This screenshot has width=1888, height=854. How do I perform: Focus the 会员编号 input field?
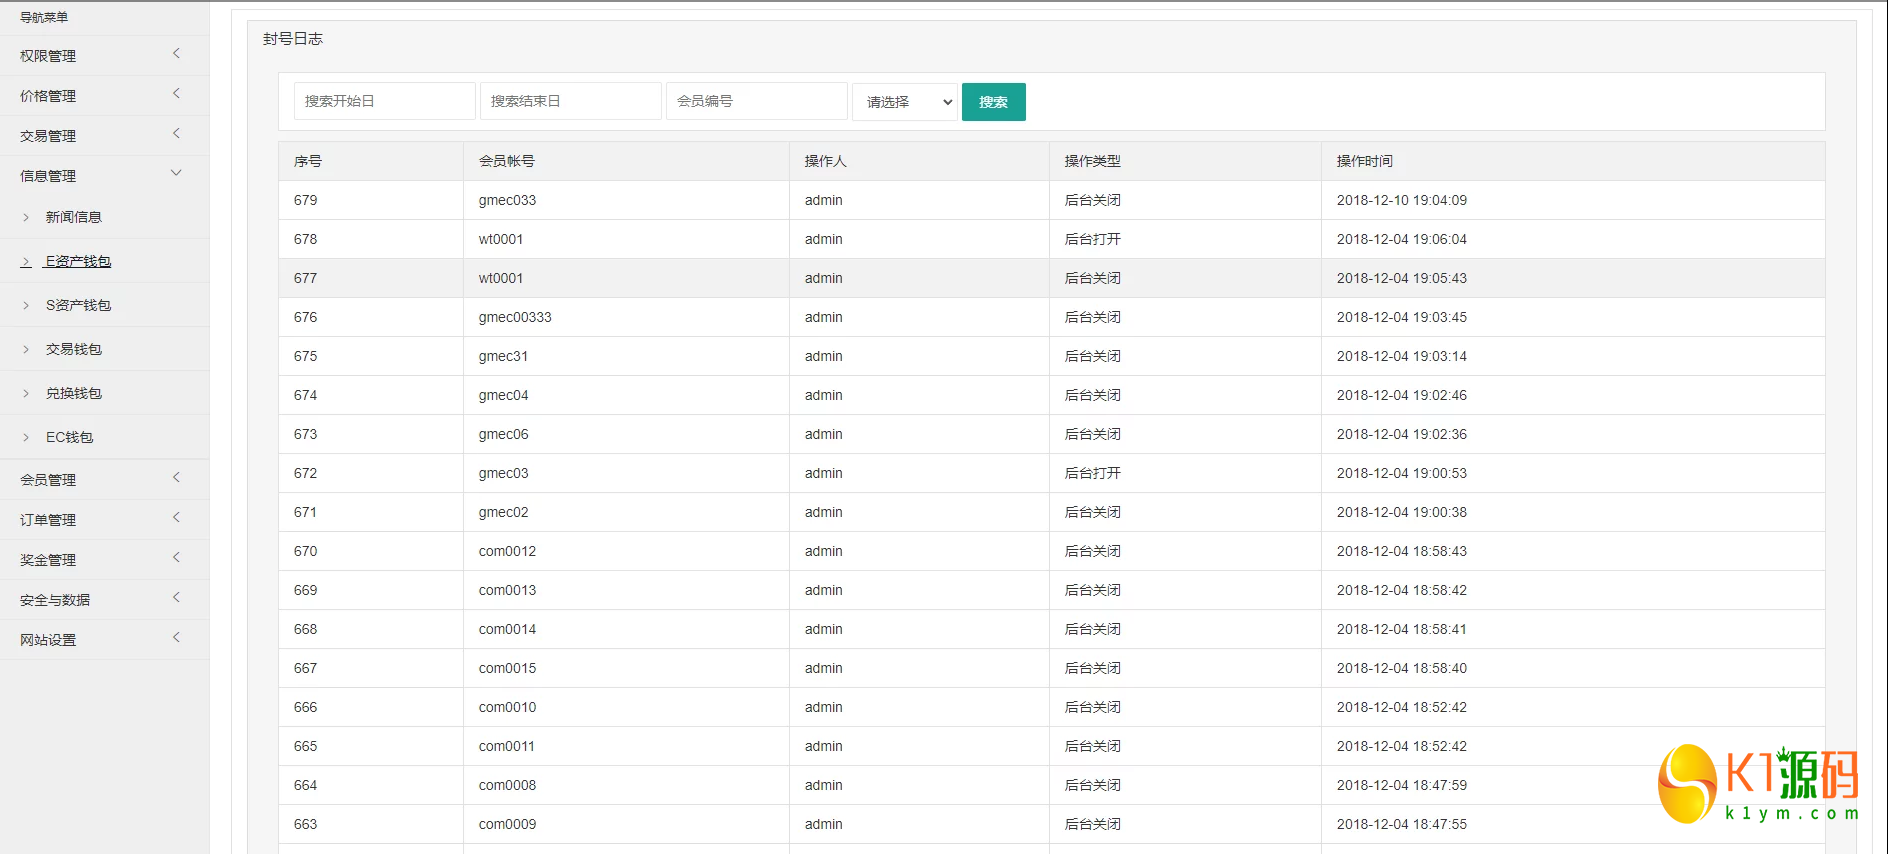point(757,101)
